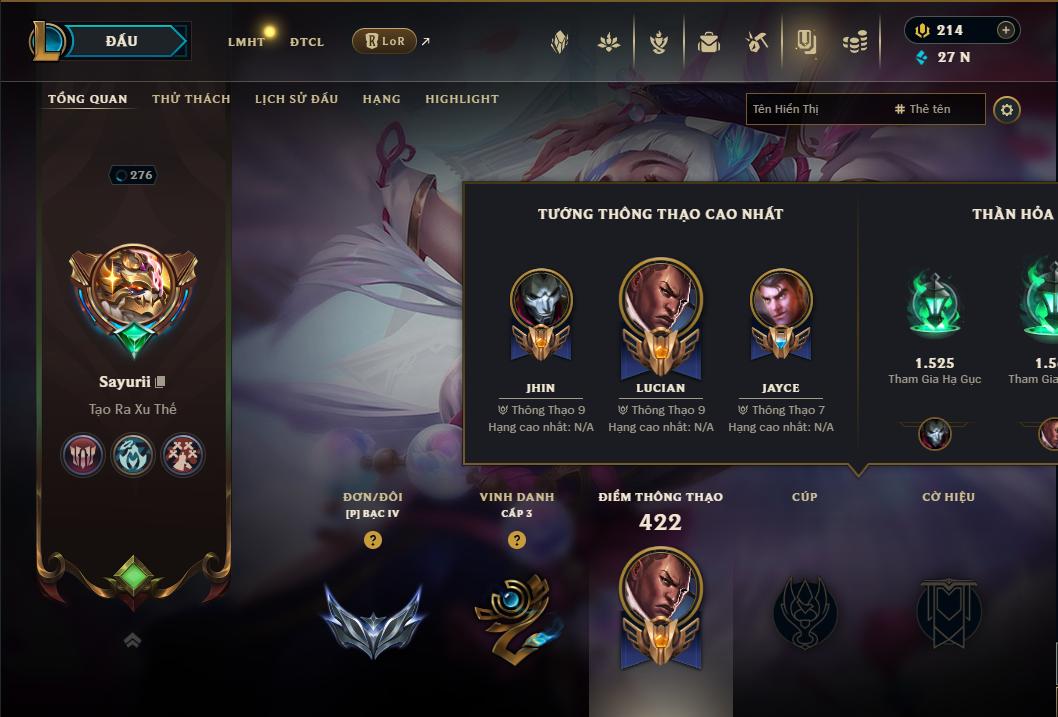
Task: Click the plus button to buy RP
Action: 1005,30
